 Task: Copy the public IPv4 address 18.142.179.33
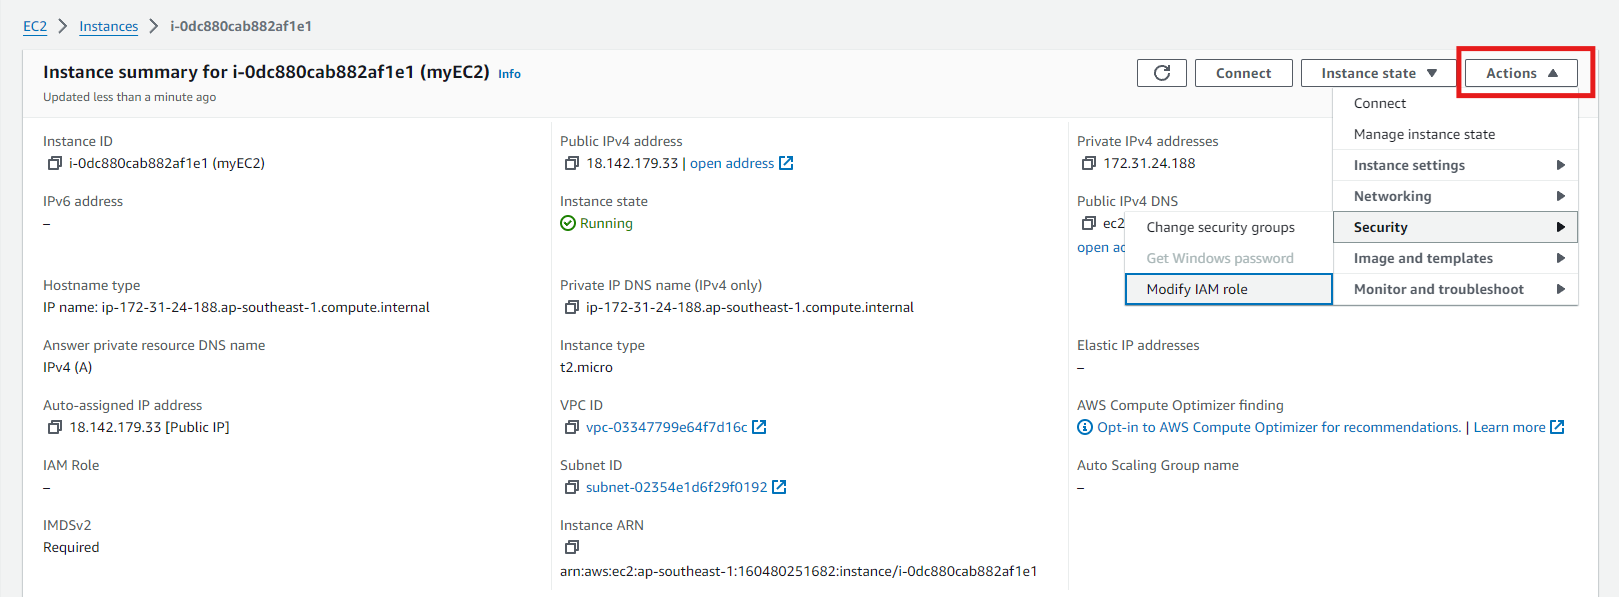(x=572, y=163)
